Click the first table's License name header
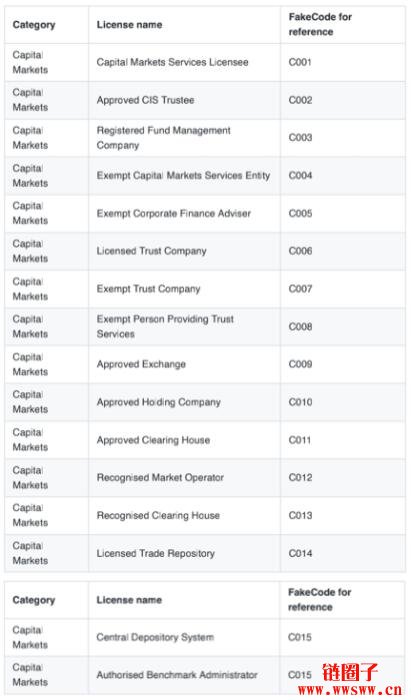The image size is (411, 700). click(129, 25)
